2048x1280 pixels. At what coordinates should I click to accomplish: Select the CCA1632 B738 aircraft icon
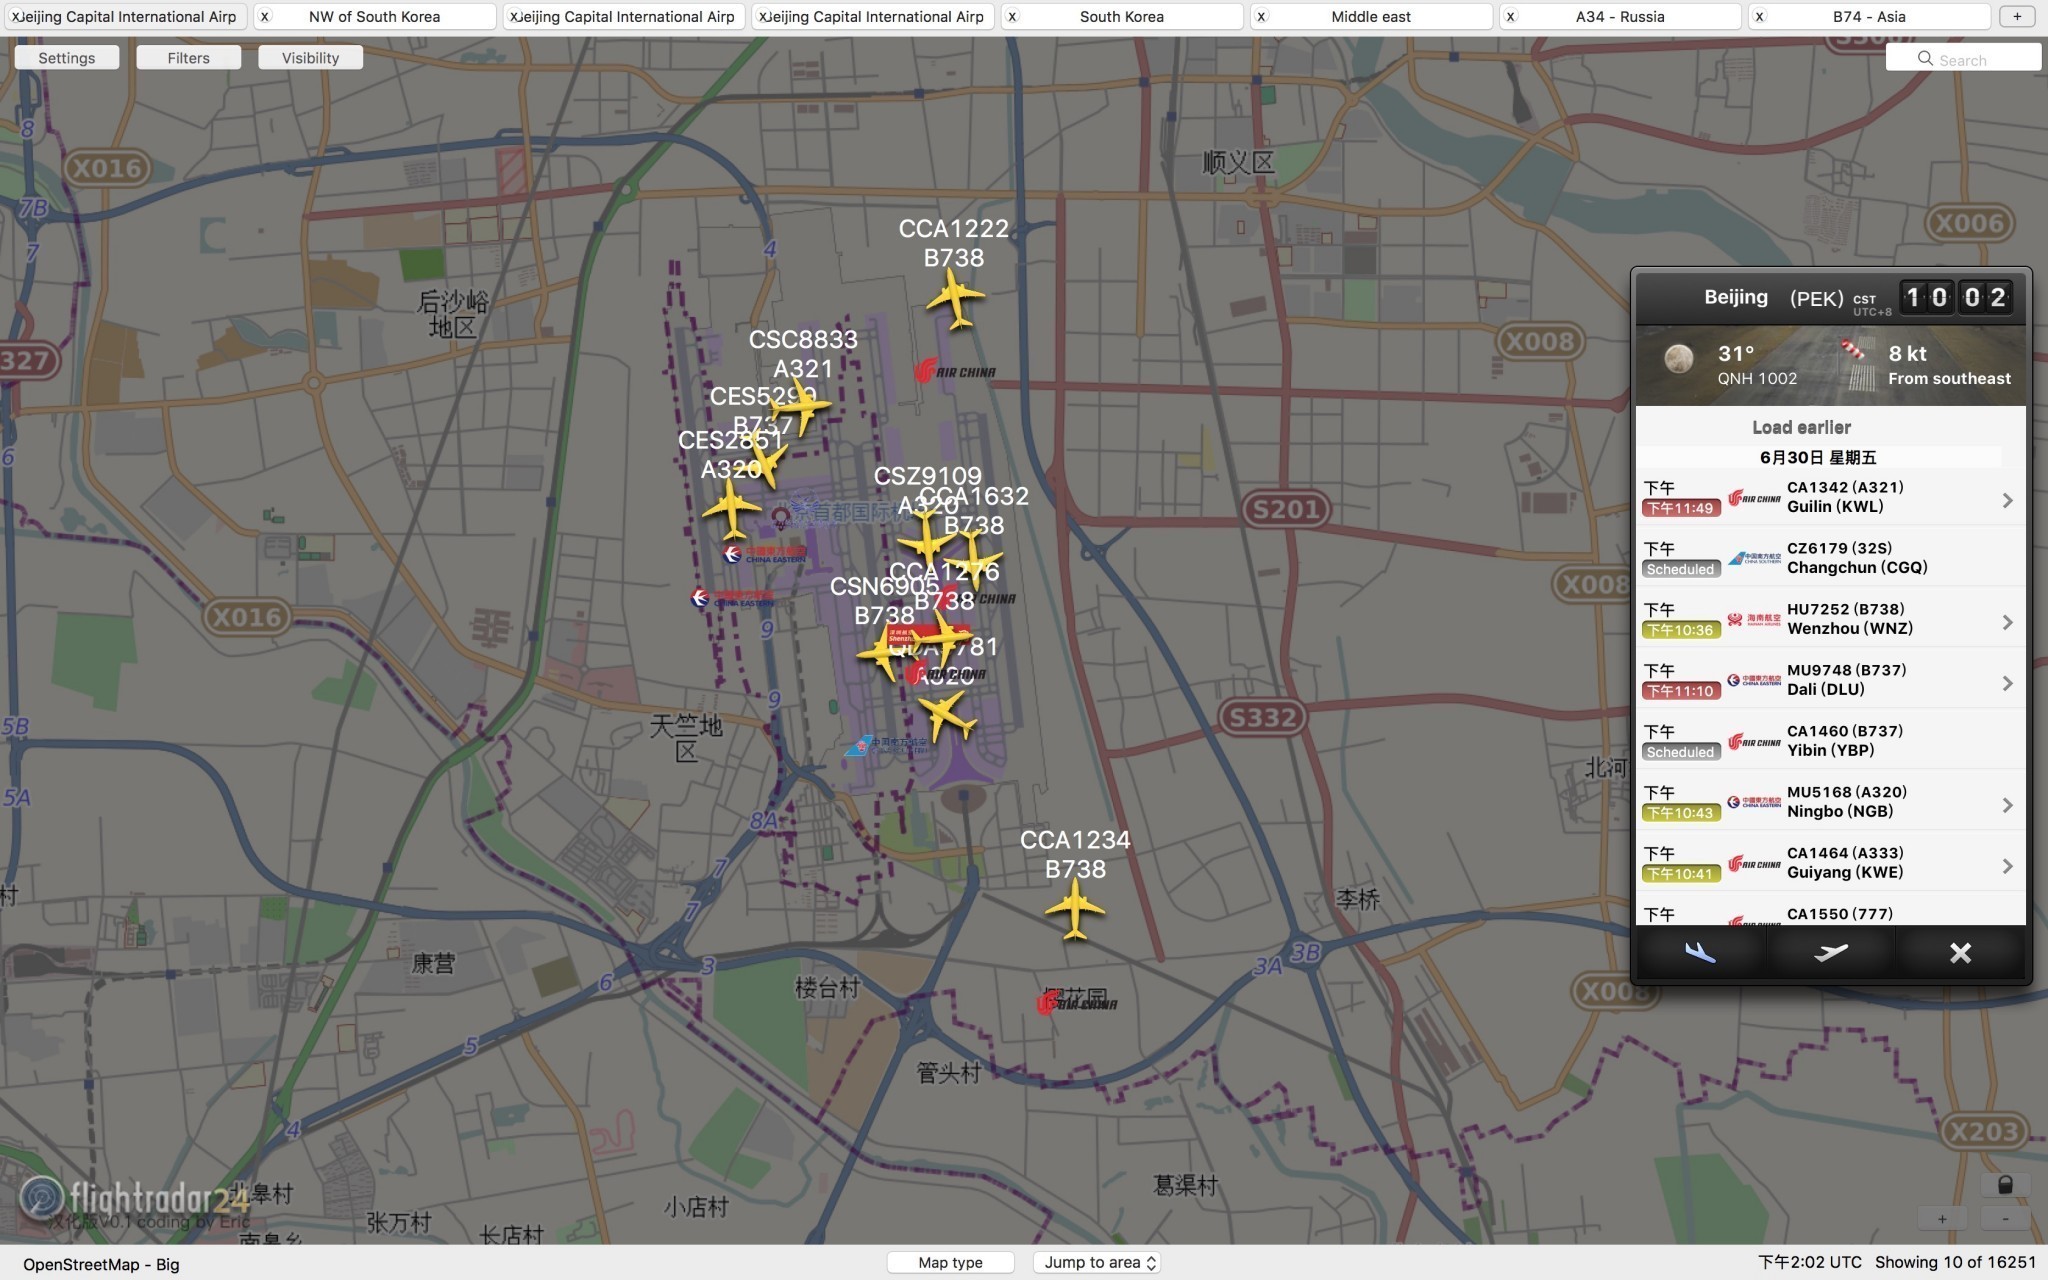pos(974,560)
